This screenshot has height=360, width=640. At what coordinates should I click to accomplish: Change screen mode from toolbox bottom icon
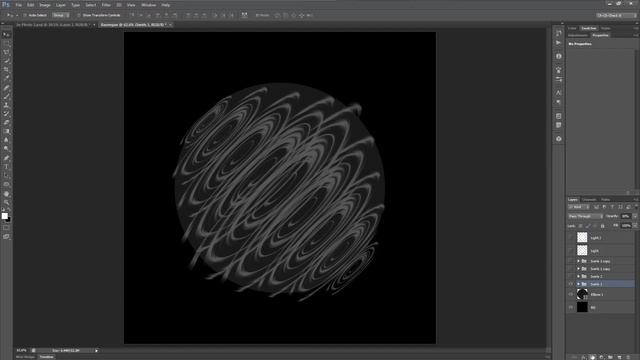point(6,236)
